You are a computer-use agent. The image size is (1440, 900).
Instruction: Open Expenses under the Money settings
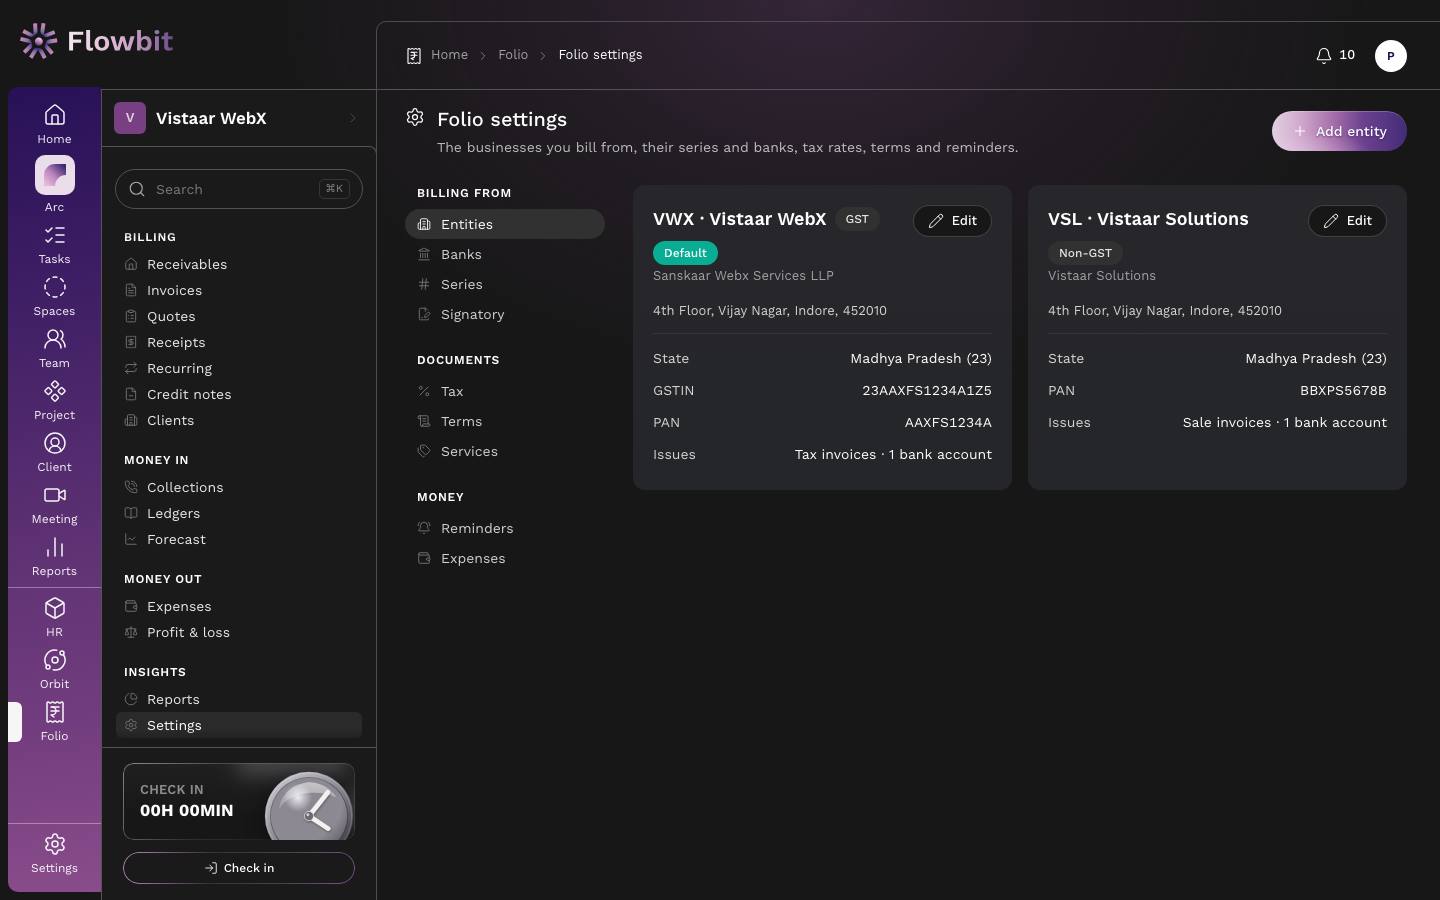505,558
